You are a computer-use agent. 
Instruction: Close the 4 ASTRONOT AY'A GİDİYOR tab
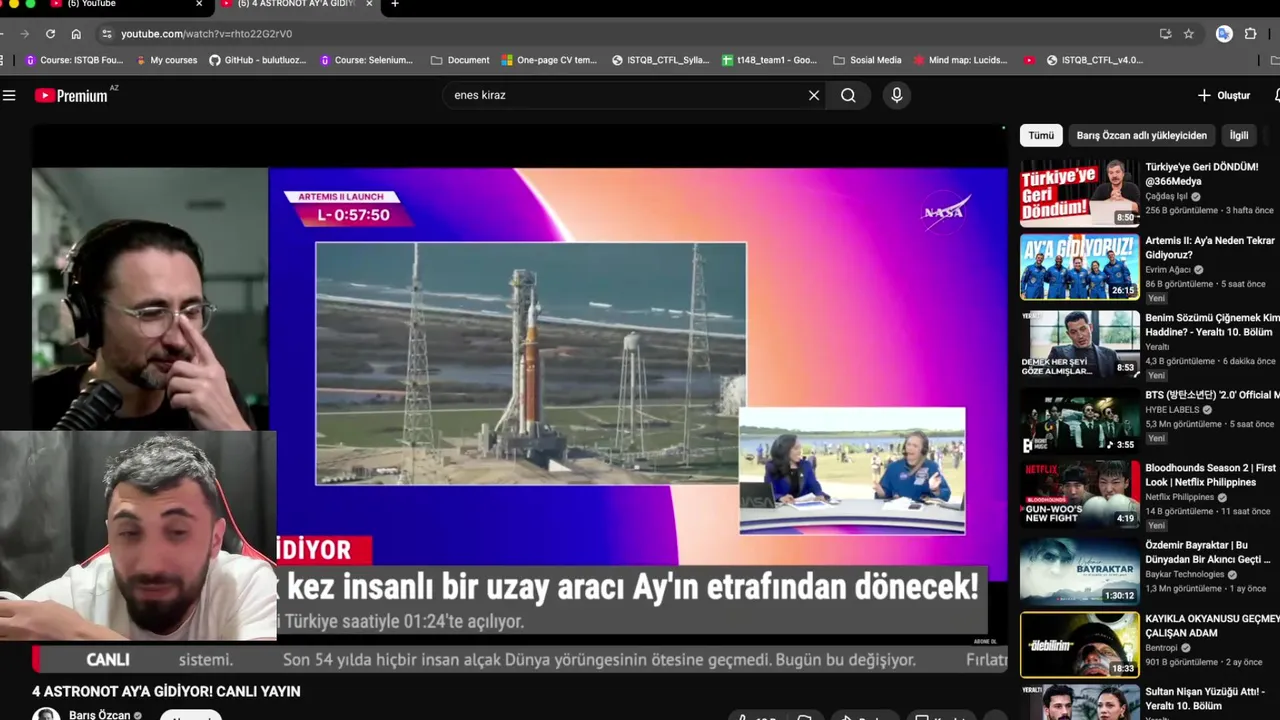[x=369, y=4]
